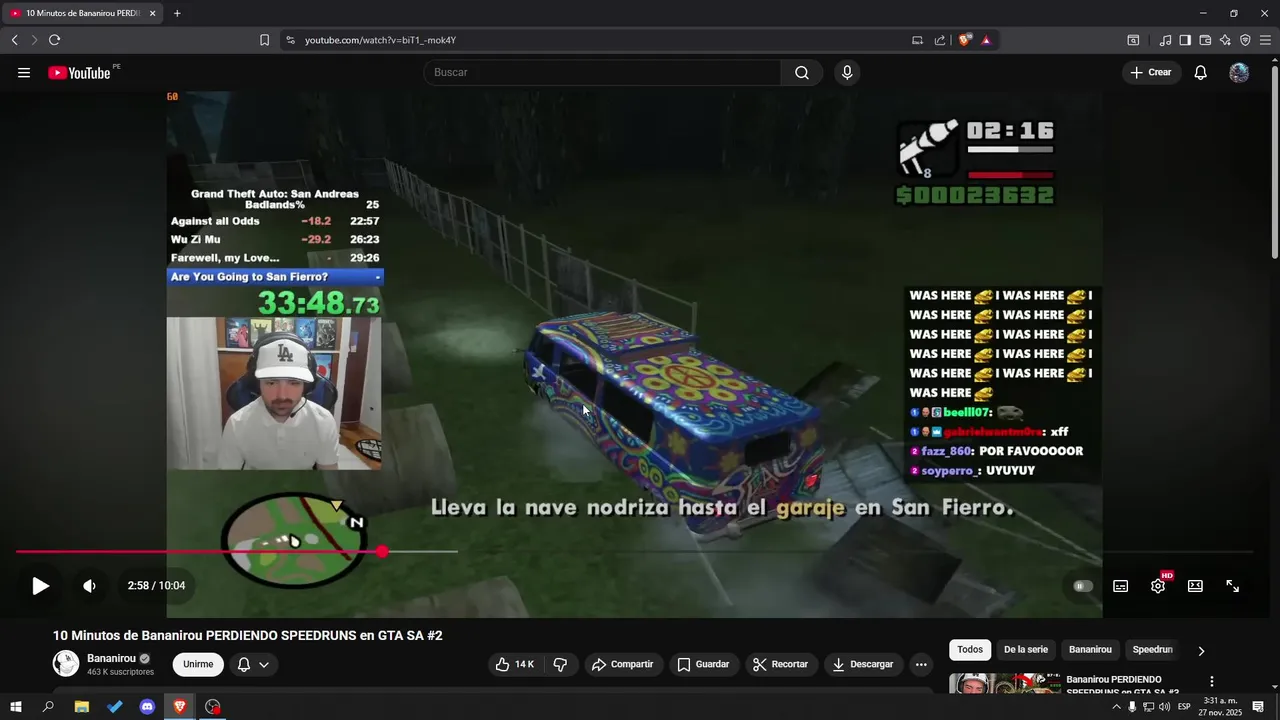View site information icon in address bar
The width and height of the screenshot is (1280, 720).
290,40
